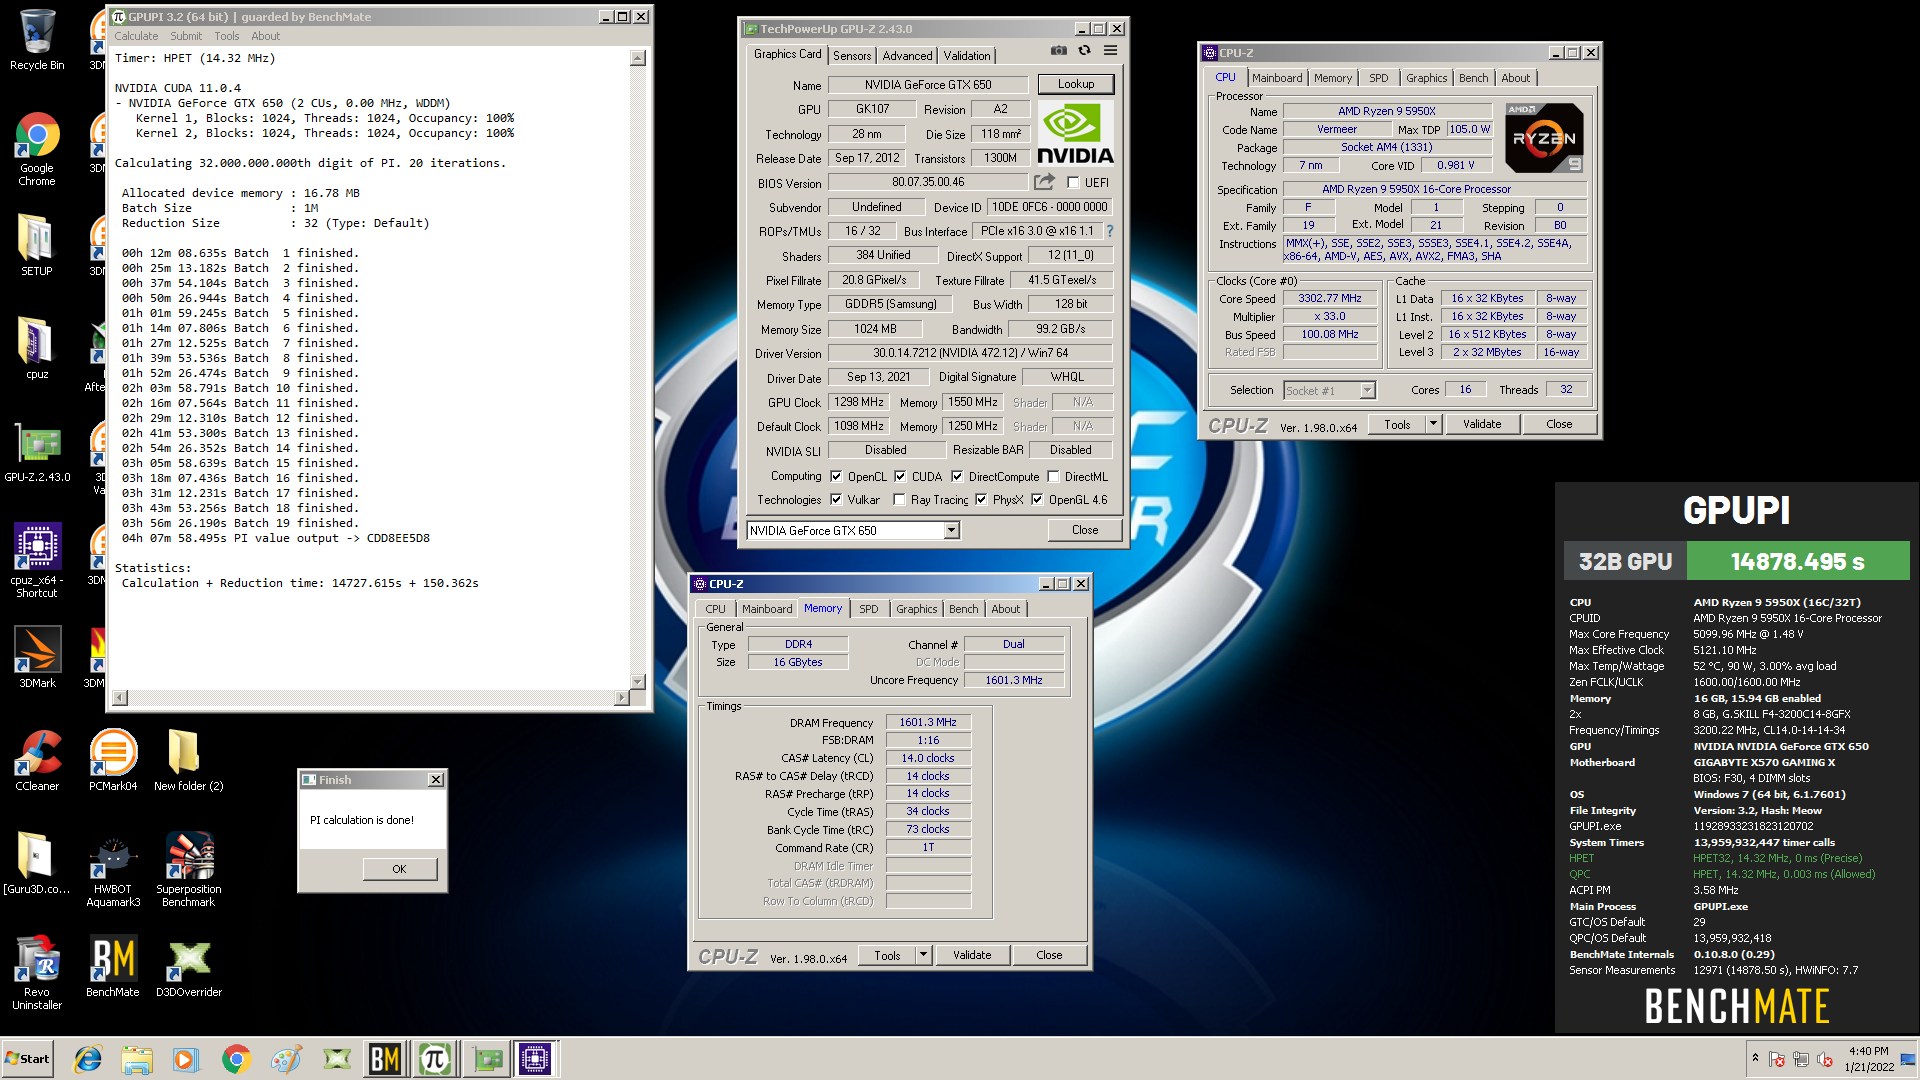Toggle the UEFI checkbox in GPU-Z
Screen dimensions: 1920x1080
point(1073,183)
